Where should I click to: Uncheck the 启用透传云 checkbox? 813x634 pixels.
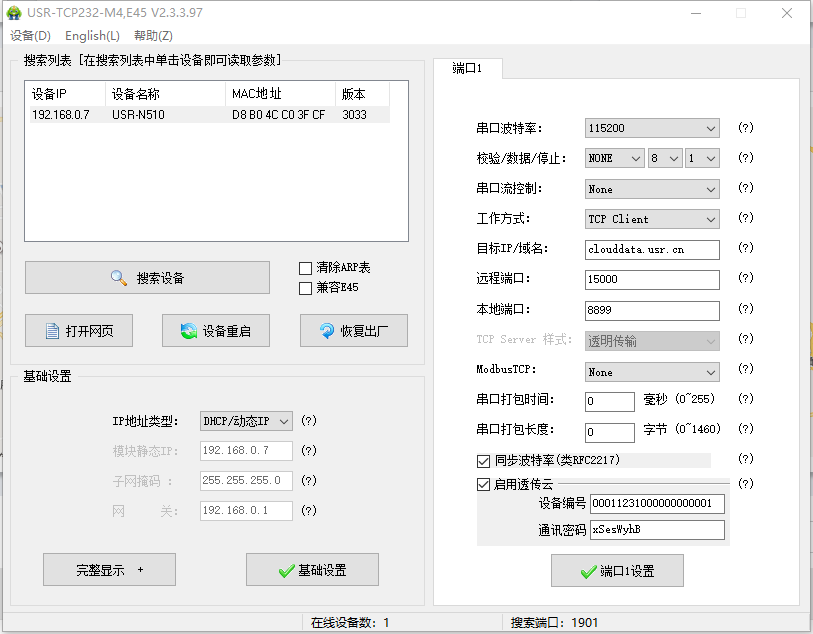pos(483,485)
